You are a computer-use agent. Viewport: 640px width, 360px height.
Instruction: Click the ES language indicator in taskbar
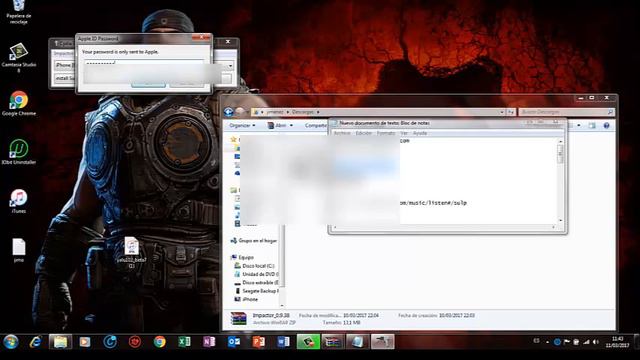(536, 341)
